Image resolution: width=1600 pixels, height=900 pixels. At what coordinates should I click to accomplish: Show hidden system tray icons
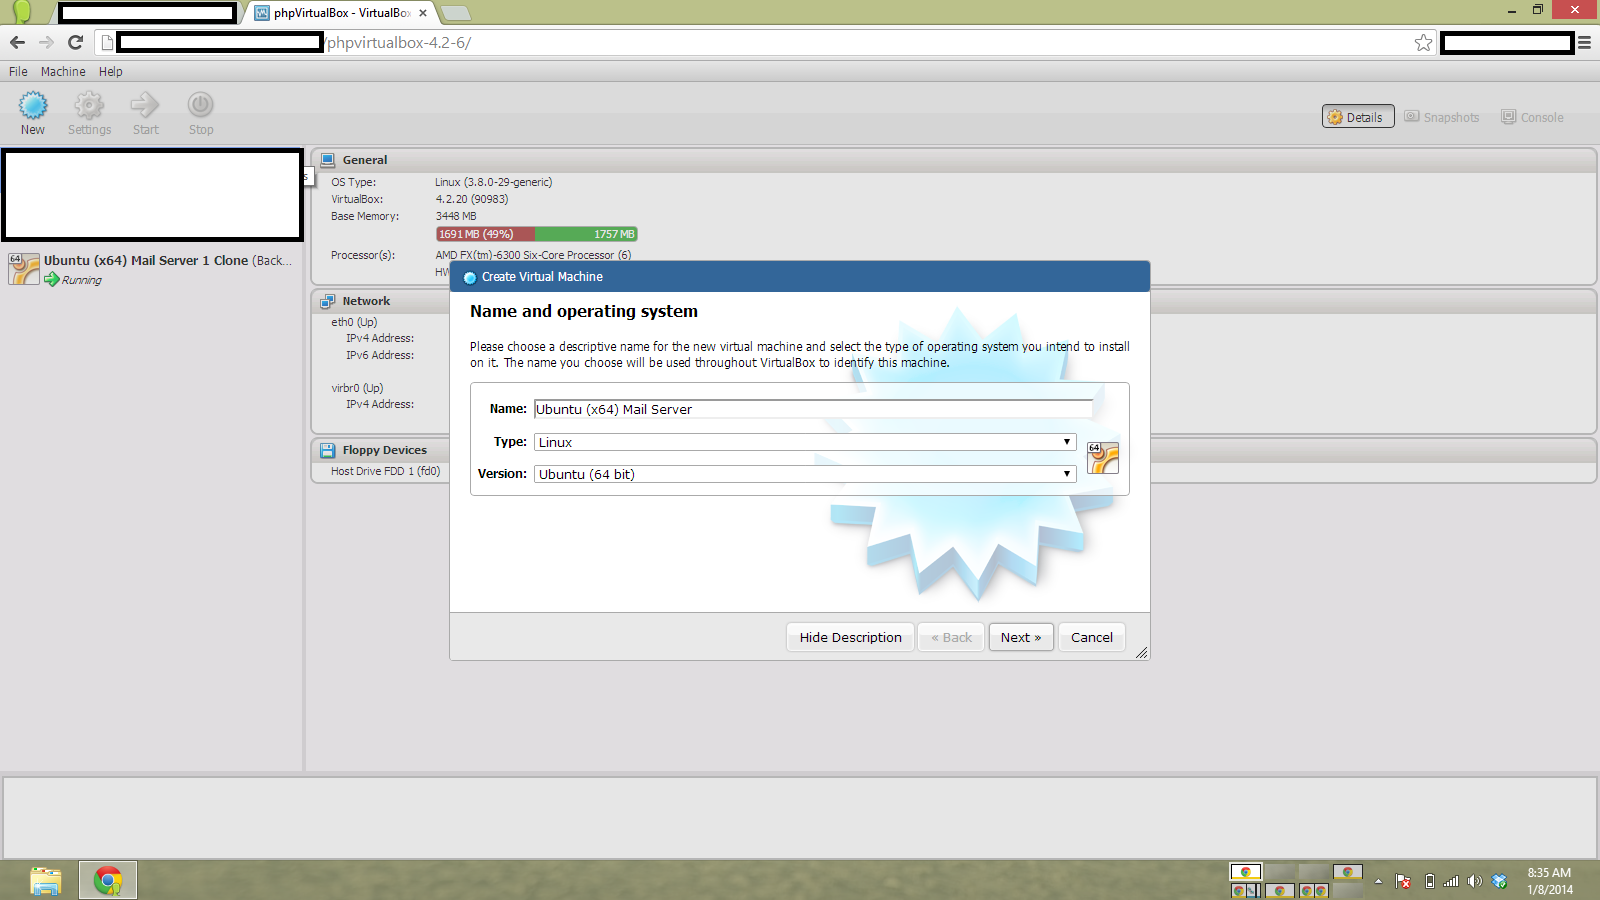click(x=1378, y=881)
